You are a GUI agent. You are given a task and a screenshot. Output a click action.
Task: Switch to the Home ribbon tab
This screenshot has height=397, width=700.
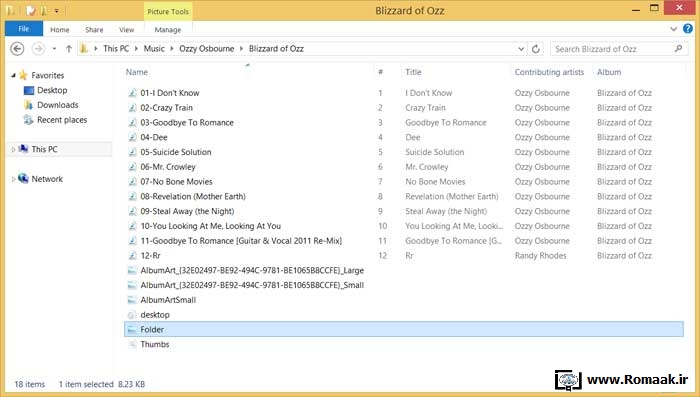tap(59, 29)
